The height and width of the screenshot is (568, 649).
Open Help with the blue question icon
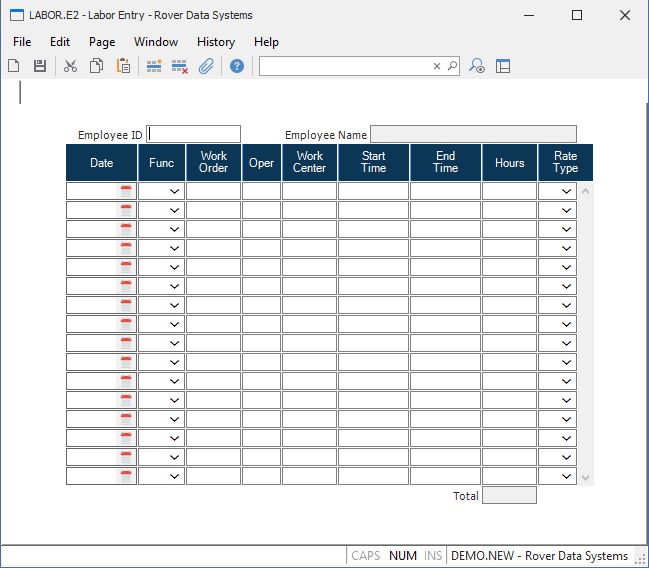(x=237, y=66)
